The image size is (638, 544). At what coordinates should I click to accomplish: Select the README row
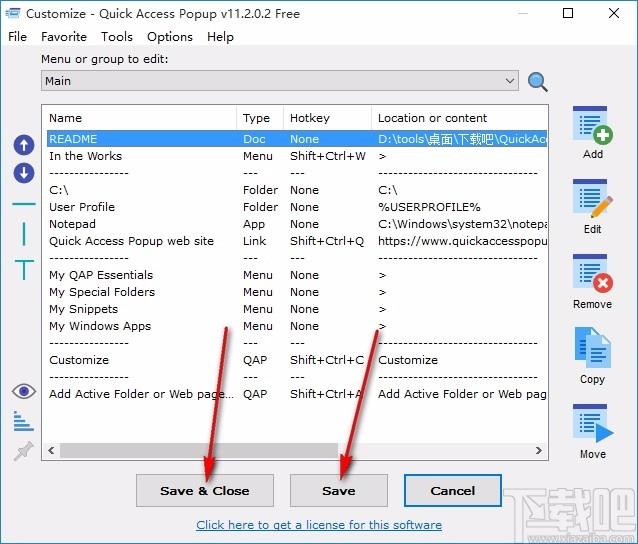297,139
